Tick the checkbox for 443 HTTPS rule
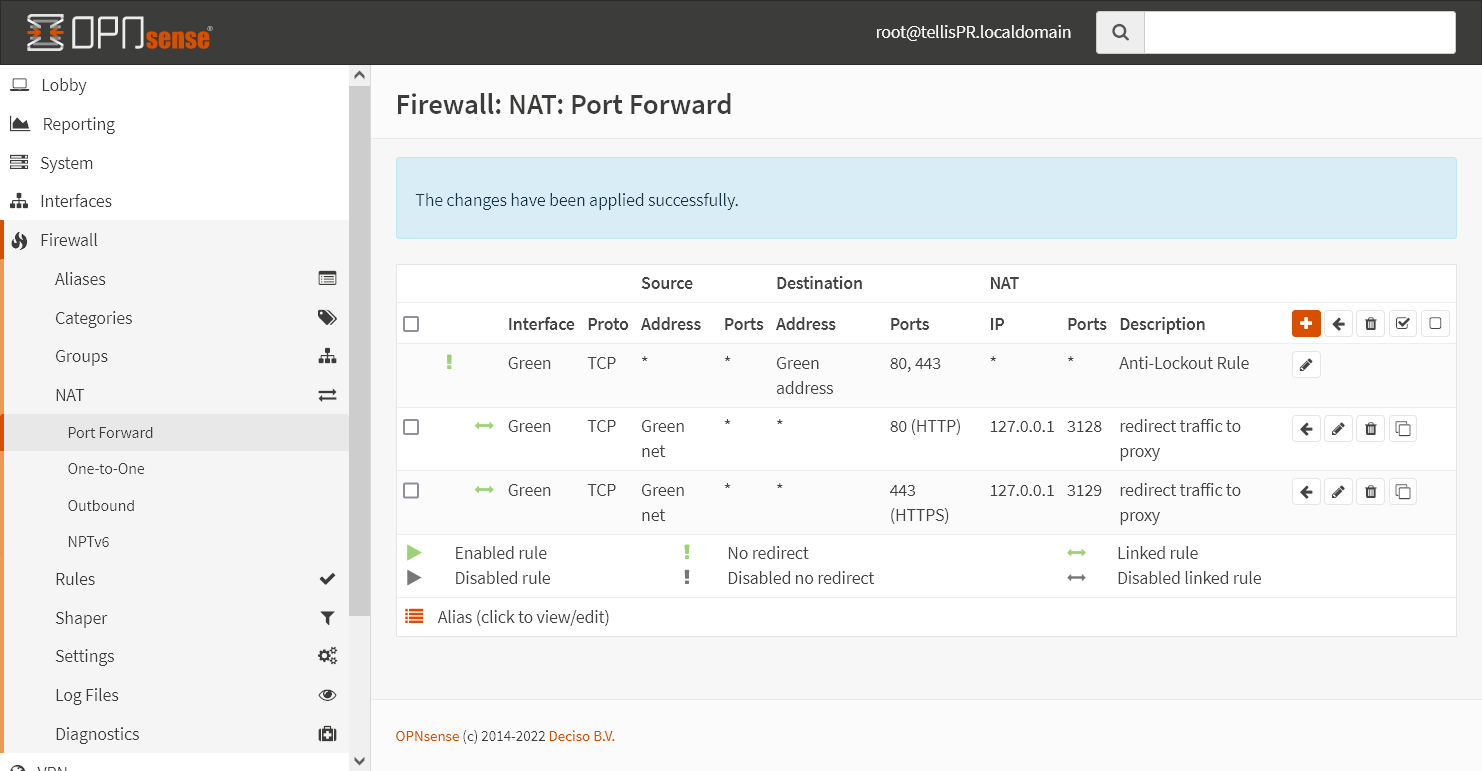This screenshot has width=1482, height=771. [x=411, y=491]
